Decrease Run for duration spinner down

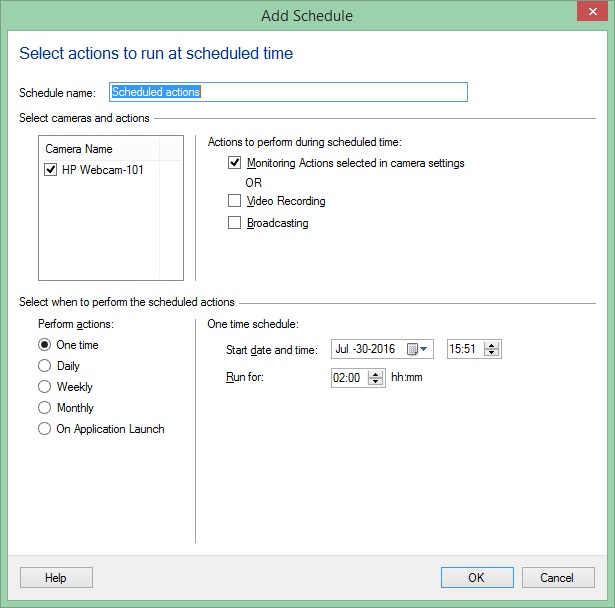click(376, 382)
